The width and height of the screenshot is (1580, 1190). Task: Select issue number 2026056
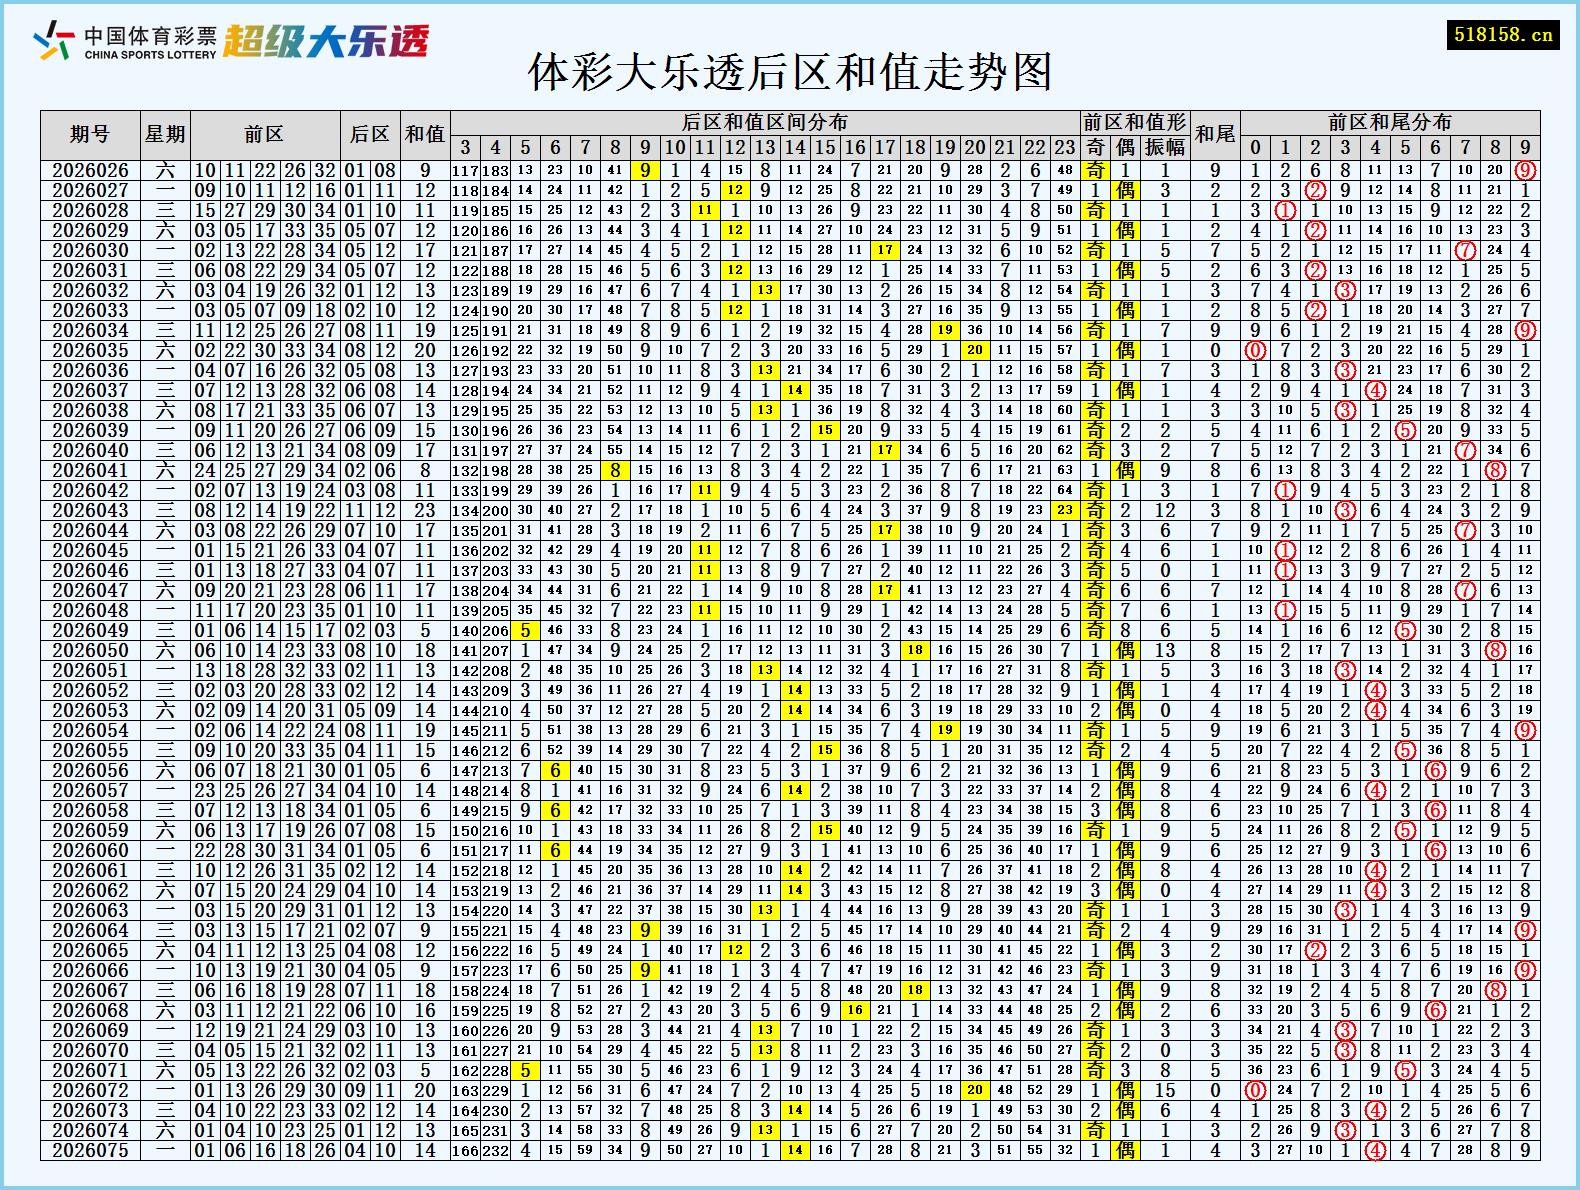pyautogui.click(x=90, y=770)
